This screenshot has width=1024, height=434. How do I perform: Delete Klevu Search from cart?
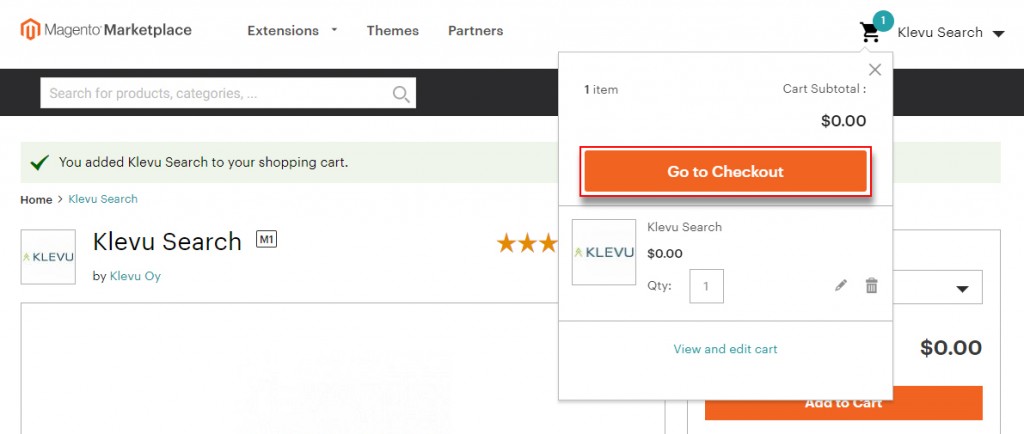(871, 286)
